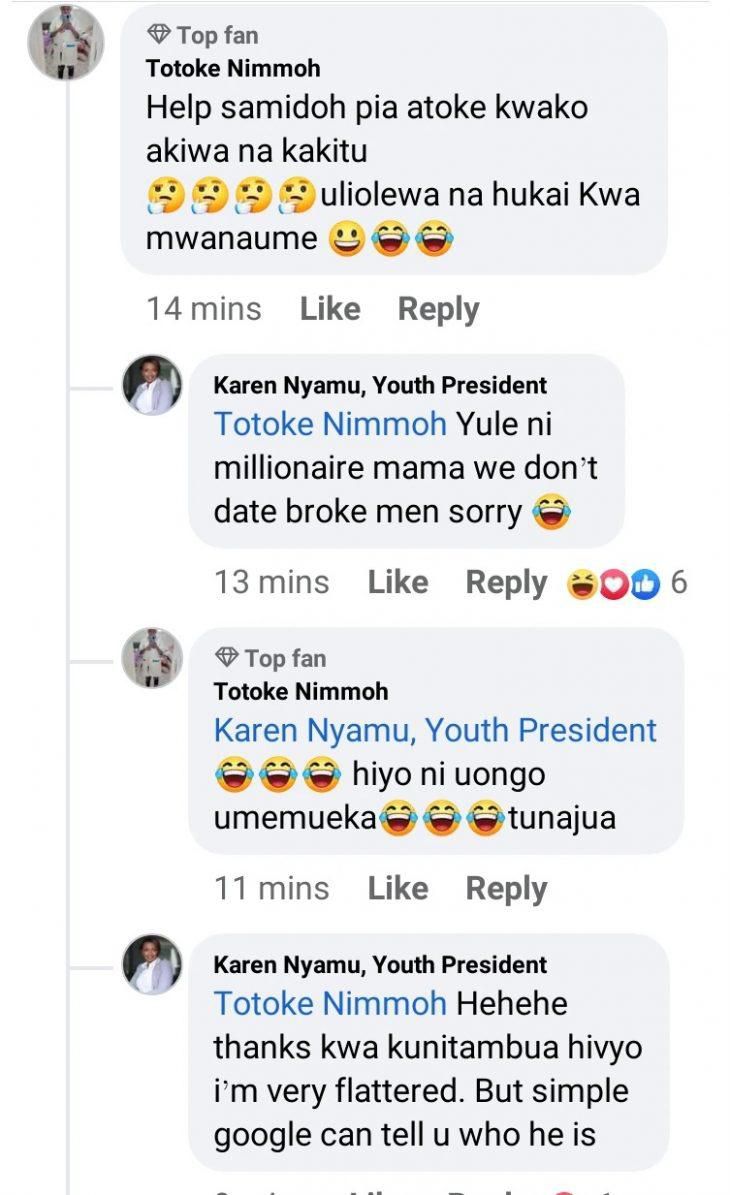This screenshot has width=730, height=1195.
Task: Tap Karen Nyamu, Youth President blue mention
Action: coord(435,730)
